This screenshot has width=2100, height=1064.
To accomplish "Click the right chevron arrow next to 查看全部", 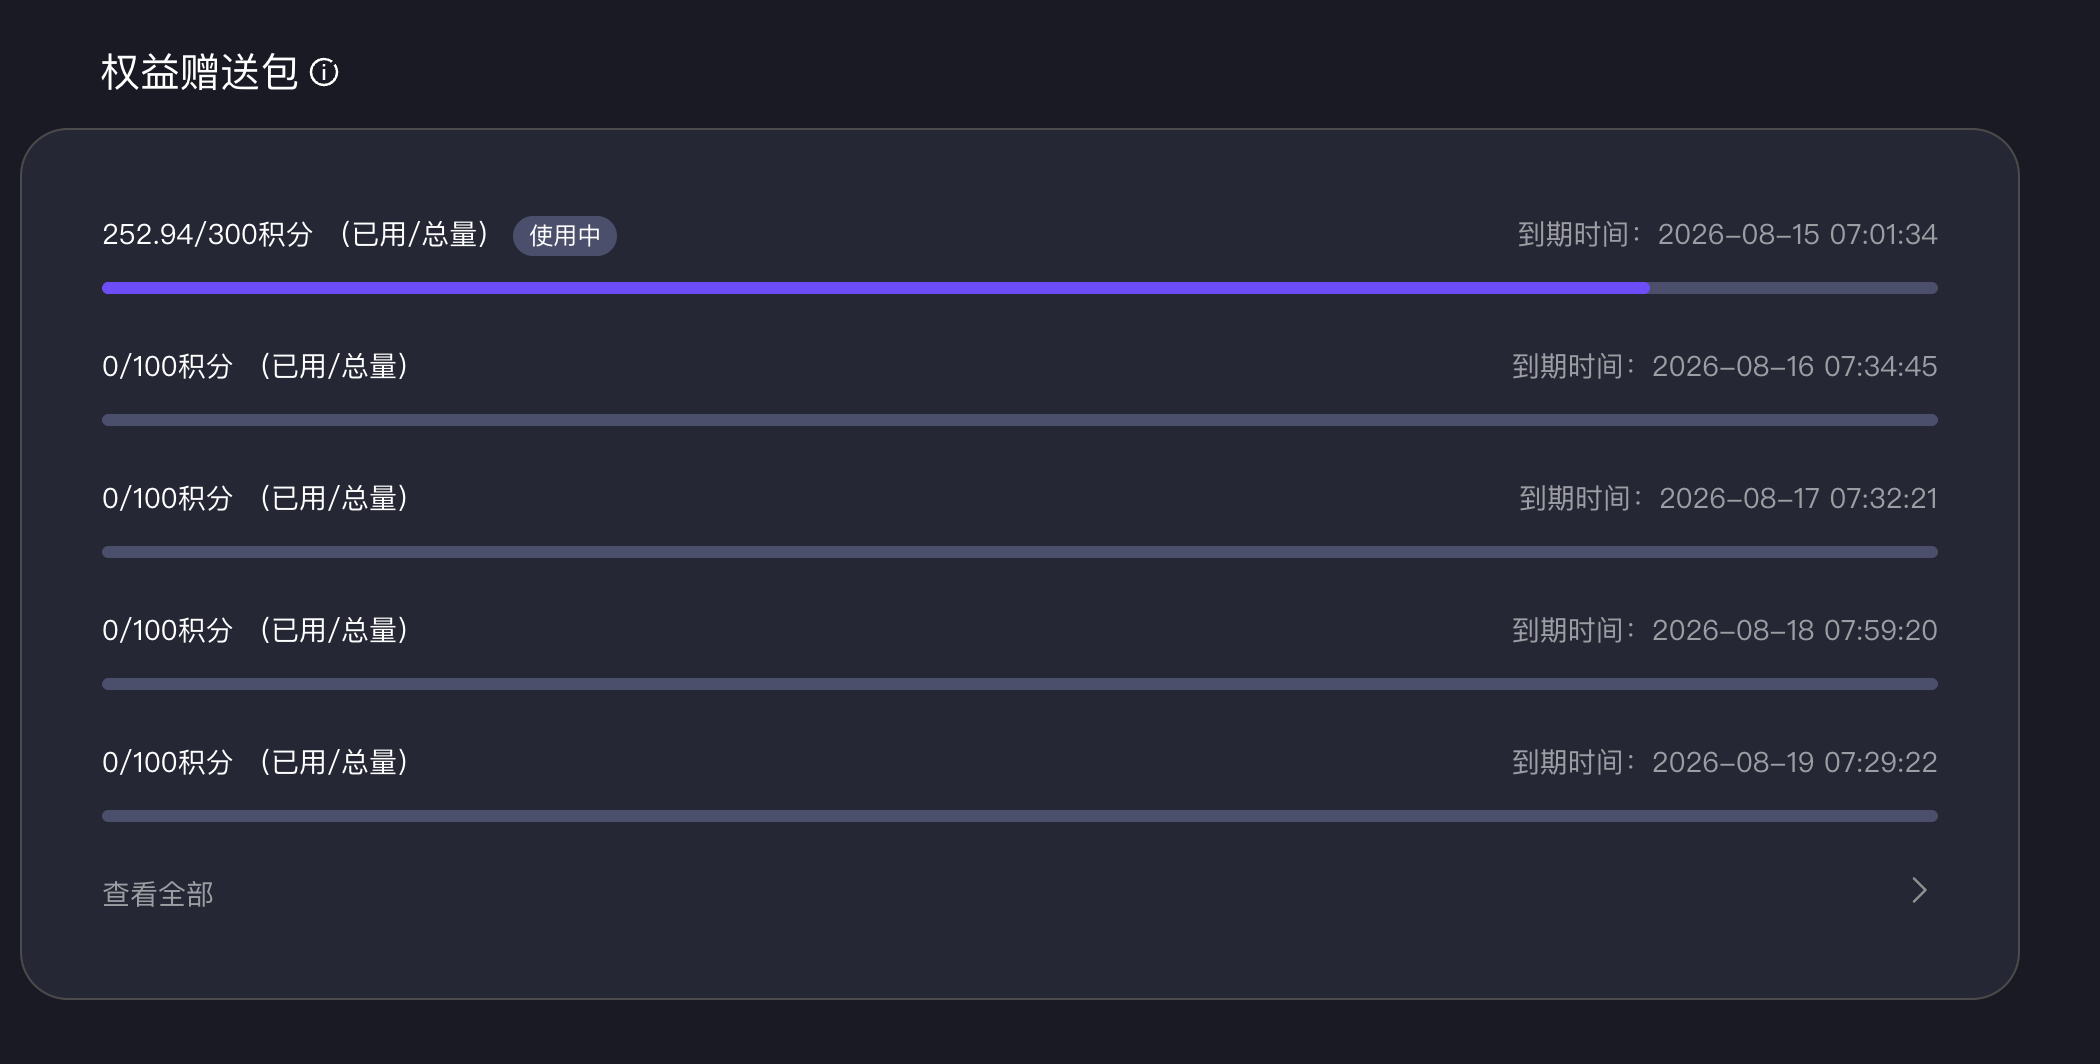I will [1919, 891].
